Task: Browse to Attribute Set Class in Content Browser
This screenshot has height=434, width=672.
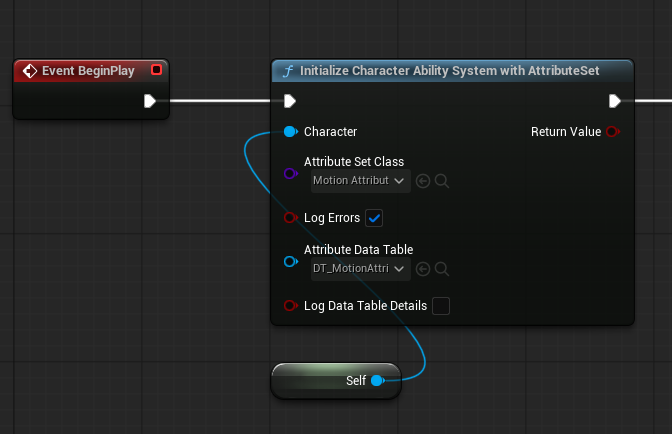Action: (441, 181)
